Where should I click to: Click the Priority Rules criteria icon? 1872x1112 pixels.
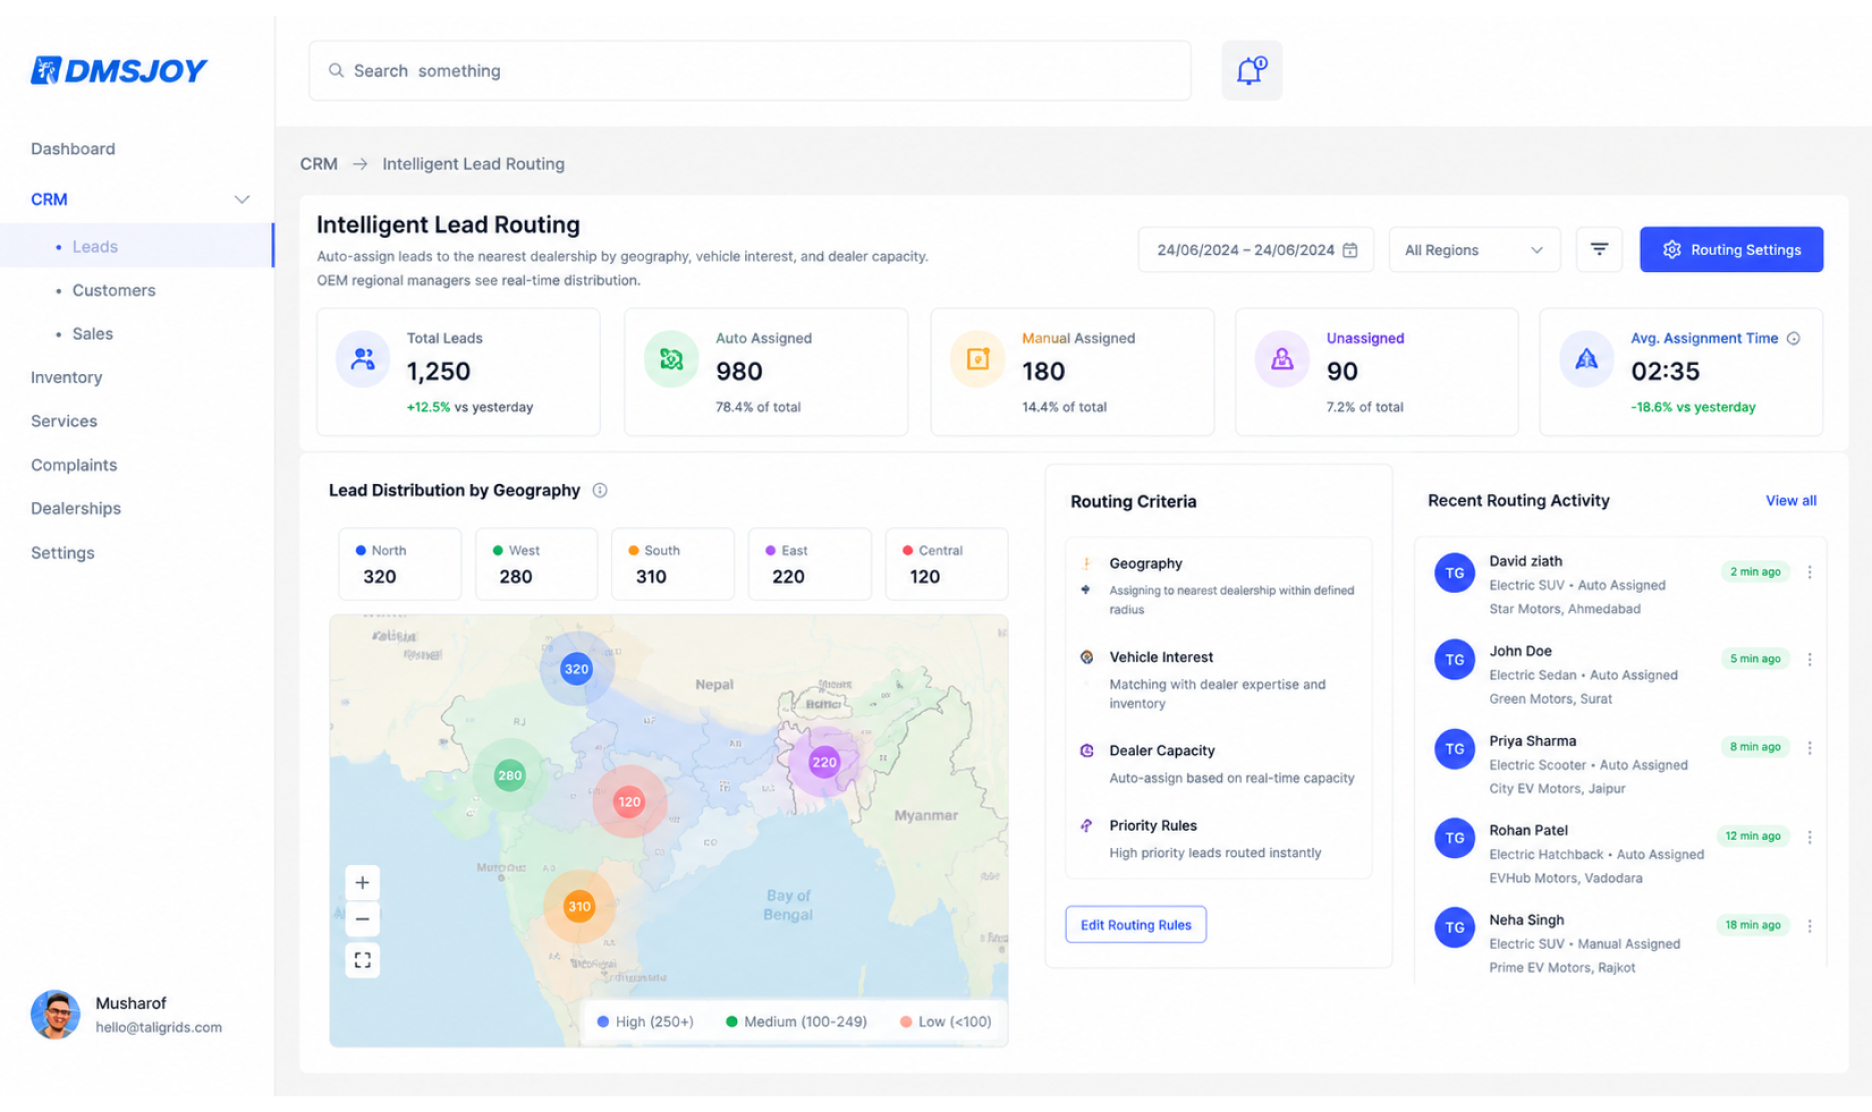[1087, 826]
